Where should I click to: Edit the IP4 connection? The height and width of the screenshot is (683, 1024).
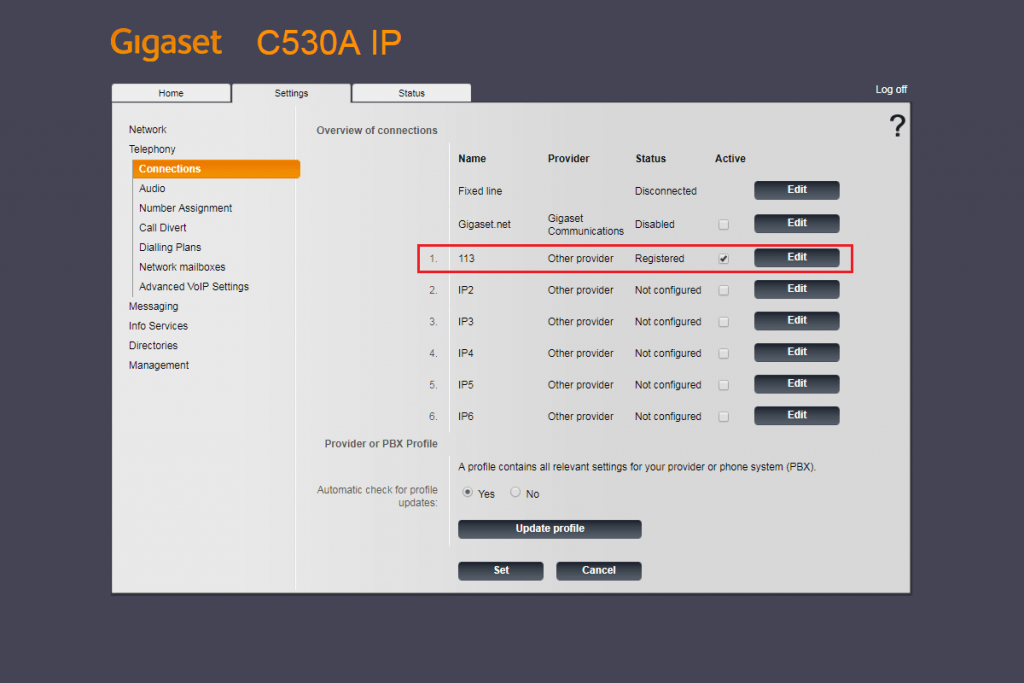[x=797, y=353]
